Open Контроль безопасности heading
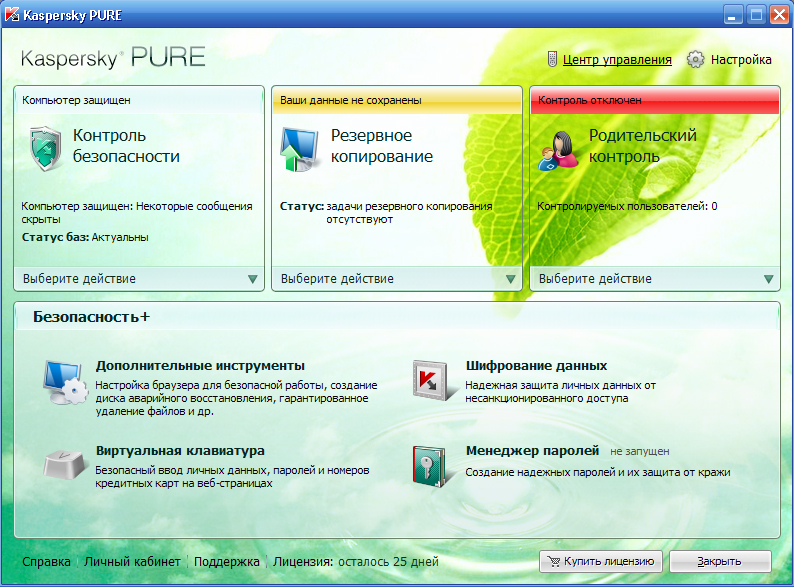 126,146
